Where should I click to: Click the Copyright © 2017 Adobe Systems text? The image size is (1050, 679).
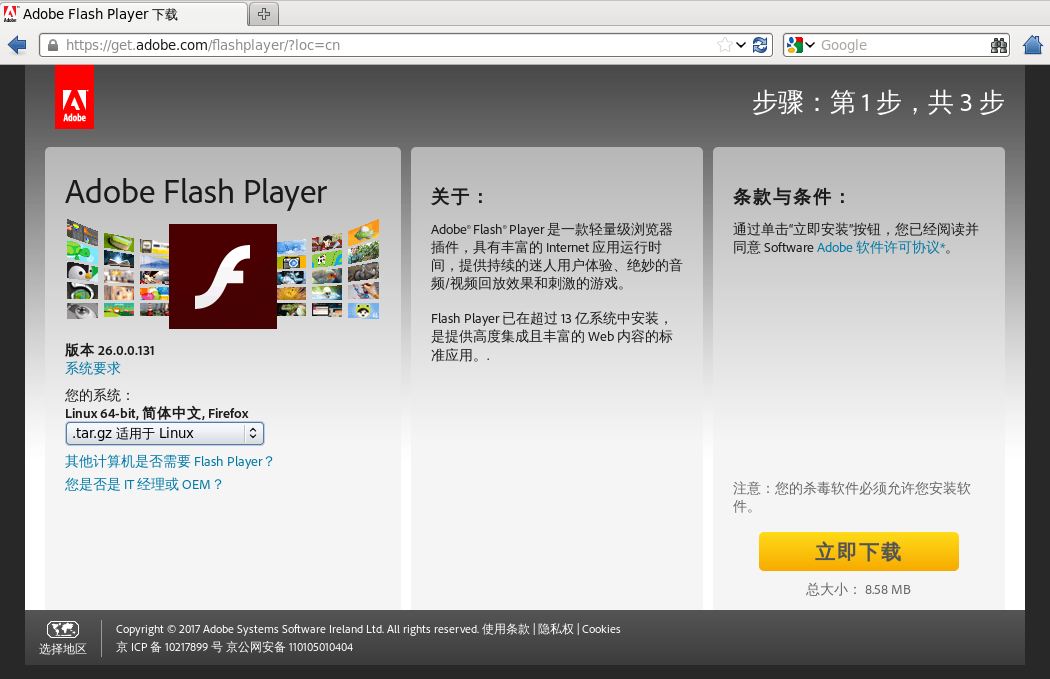coord(297,629)
